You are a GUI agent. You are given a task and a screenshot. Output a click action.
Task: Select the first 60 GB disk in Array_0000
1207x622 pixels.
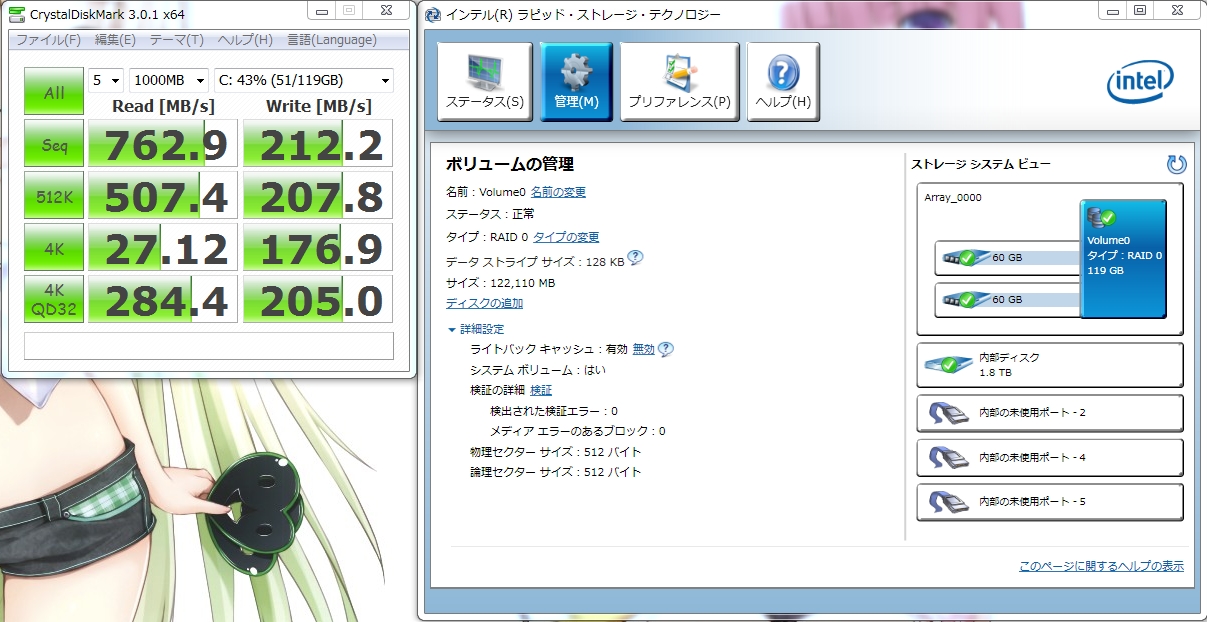pos(1007,258)
